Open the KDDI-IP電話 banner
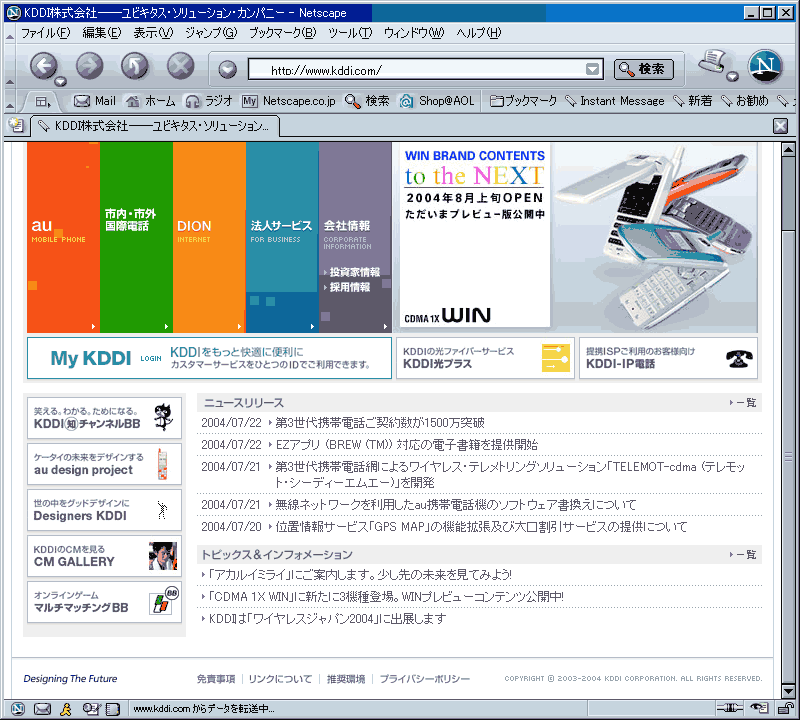 tap(668, 358)
